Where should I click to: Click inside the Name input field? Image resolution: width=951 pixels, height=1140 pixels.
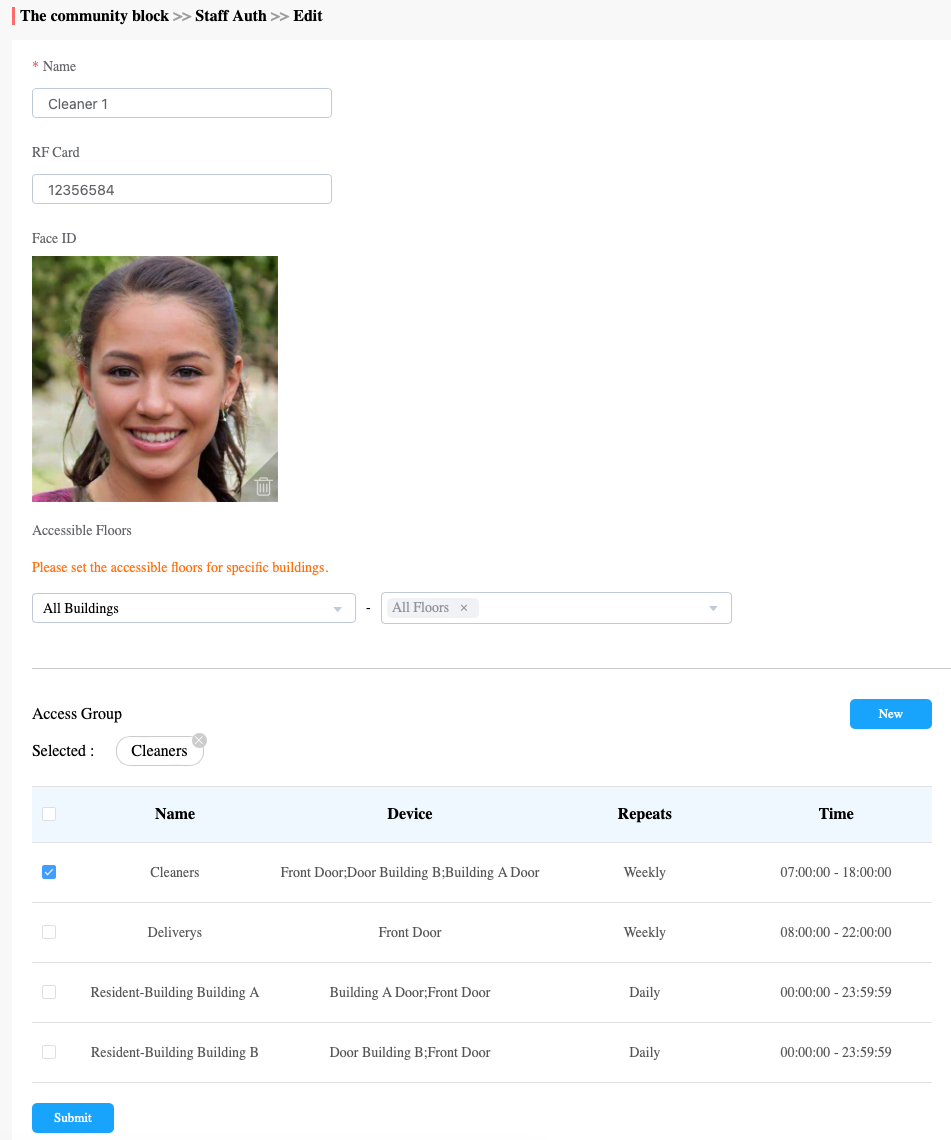181,102
